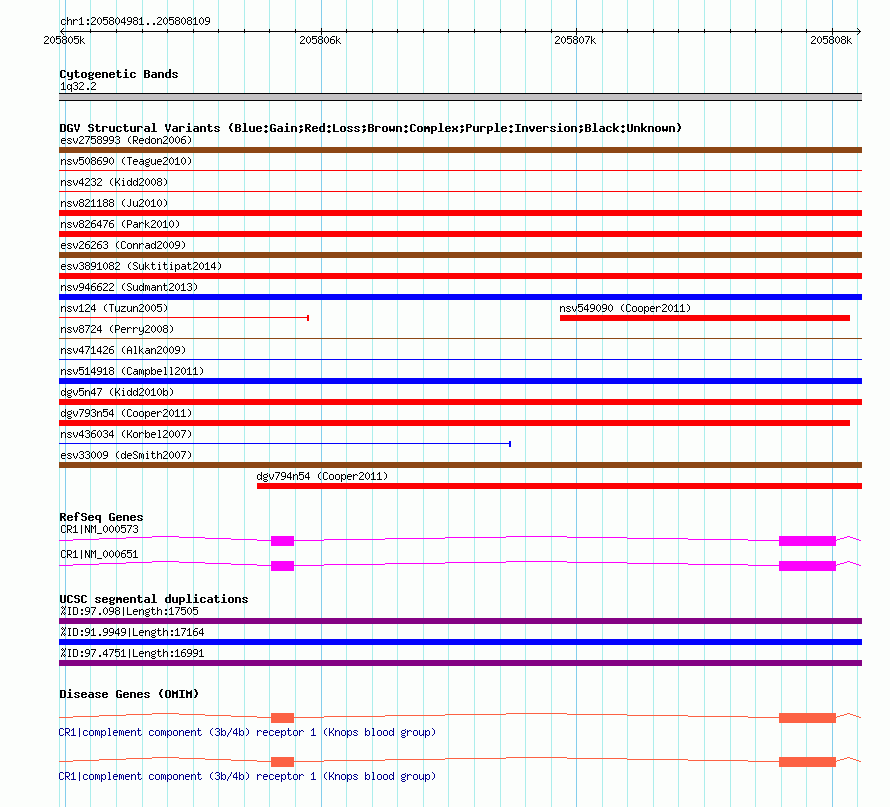
Task: Click the 205805k ruler coordinate
Action: click(64, 40)
